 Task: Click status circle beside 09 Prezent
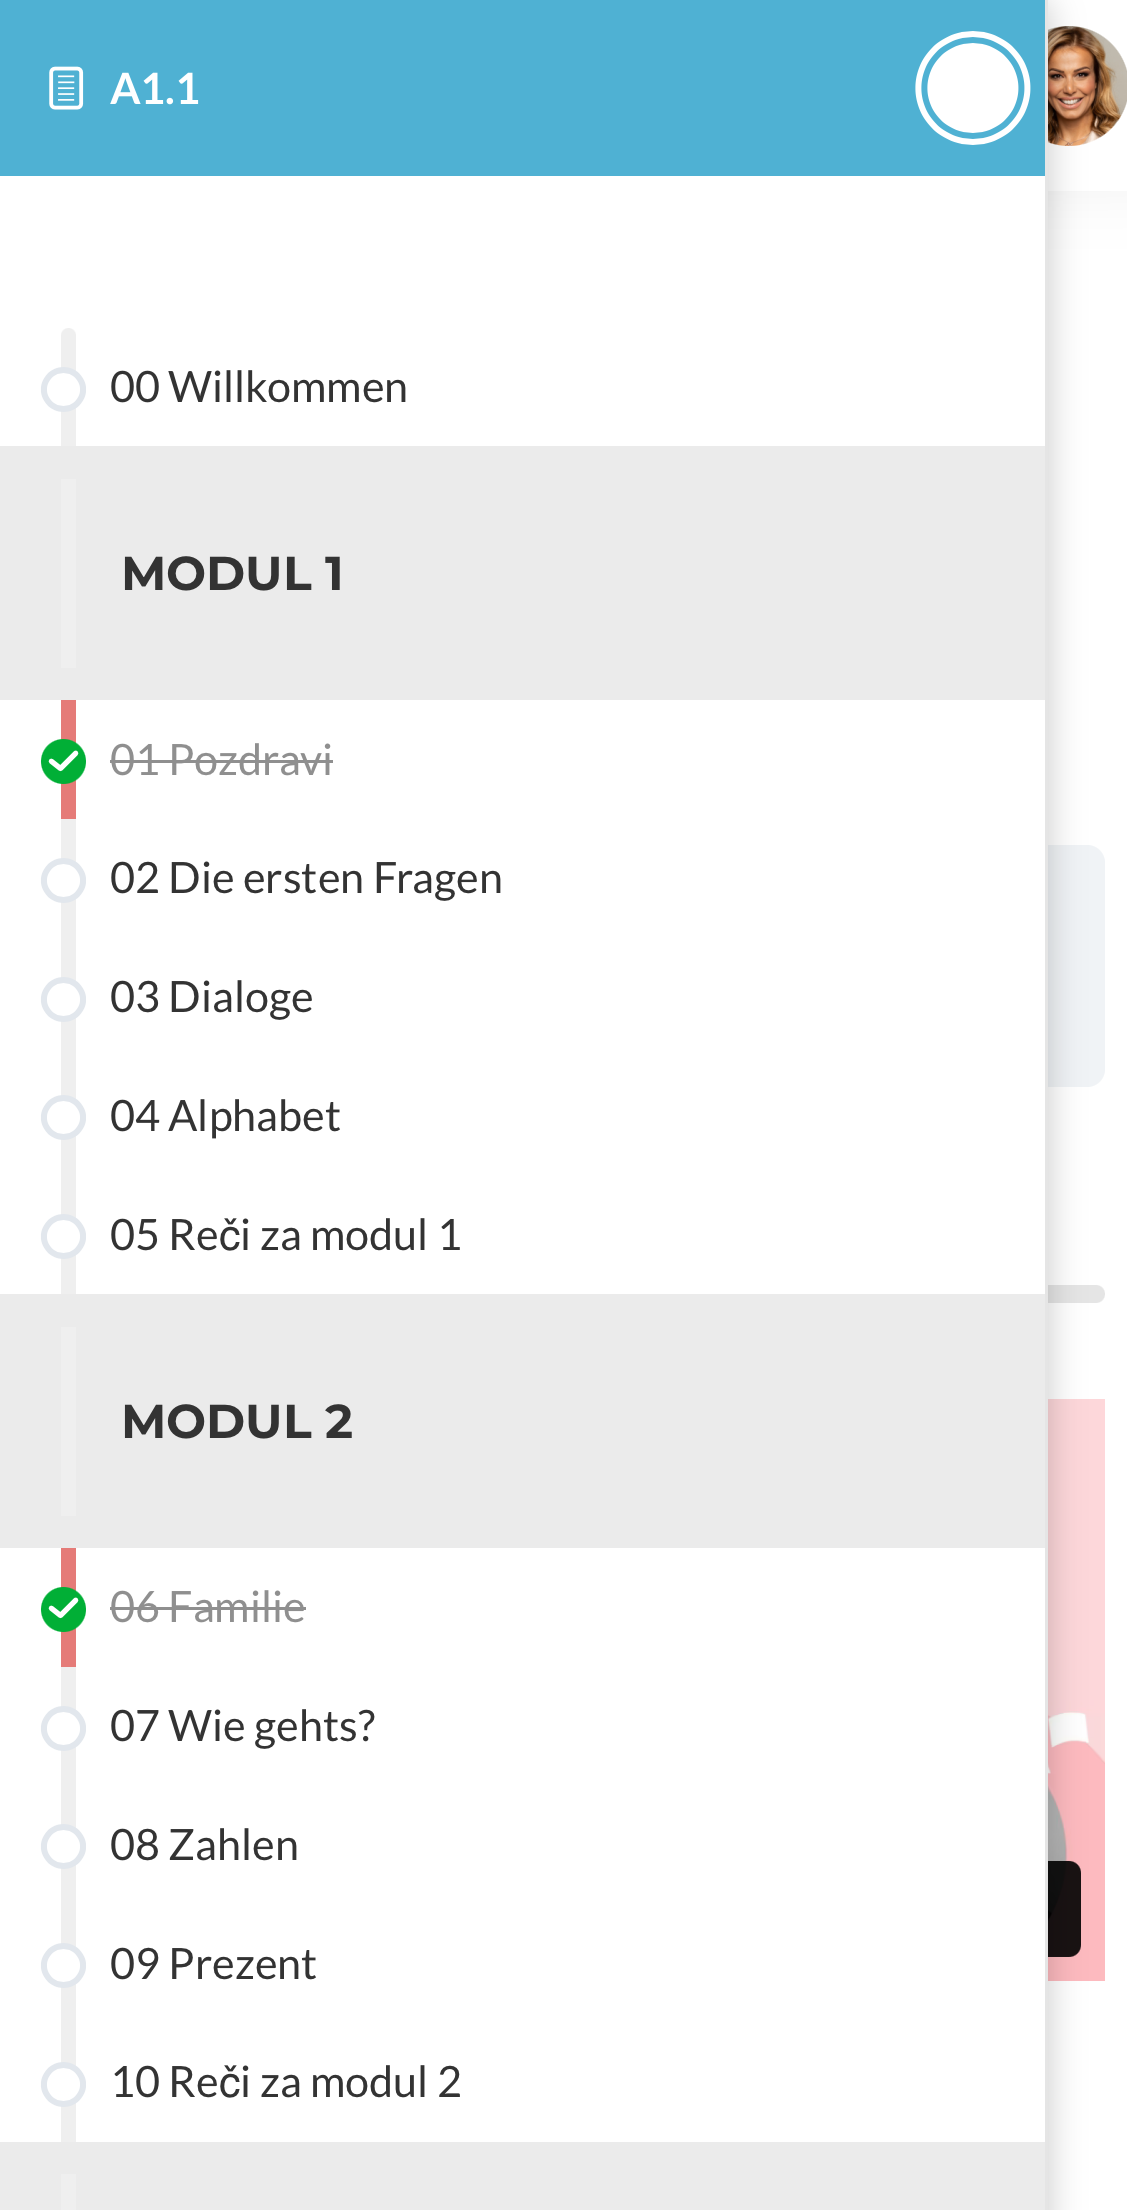coord(63,1965)
